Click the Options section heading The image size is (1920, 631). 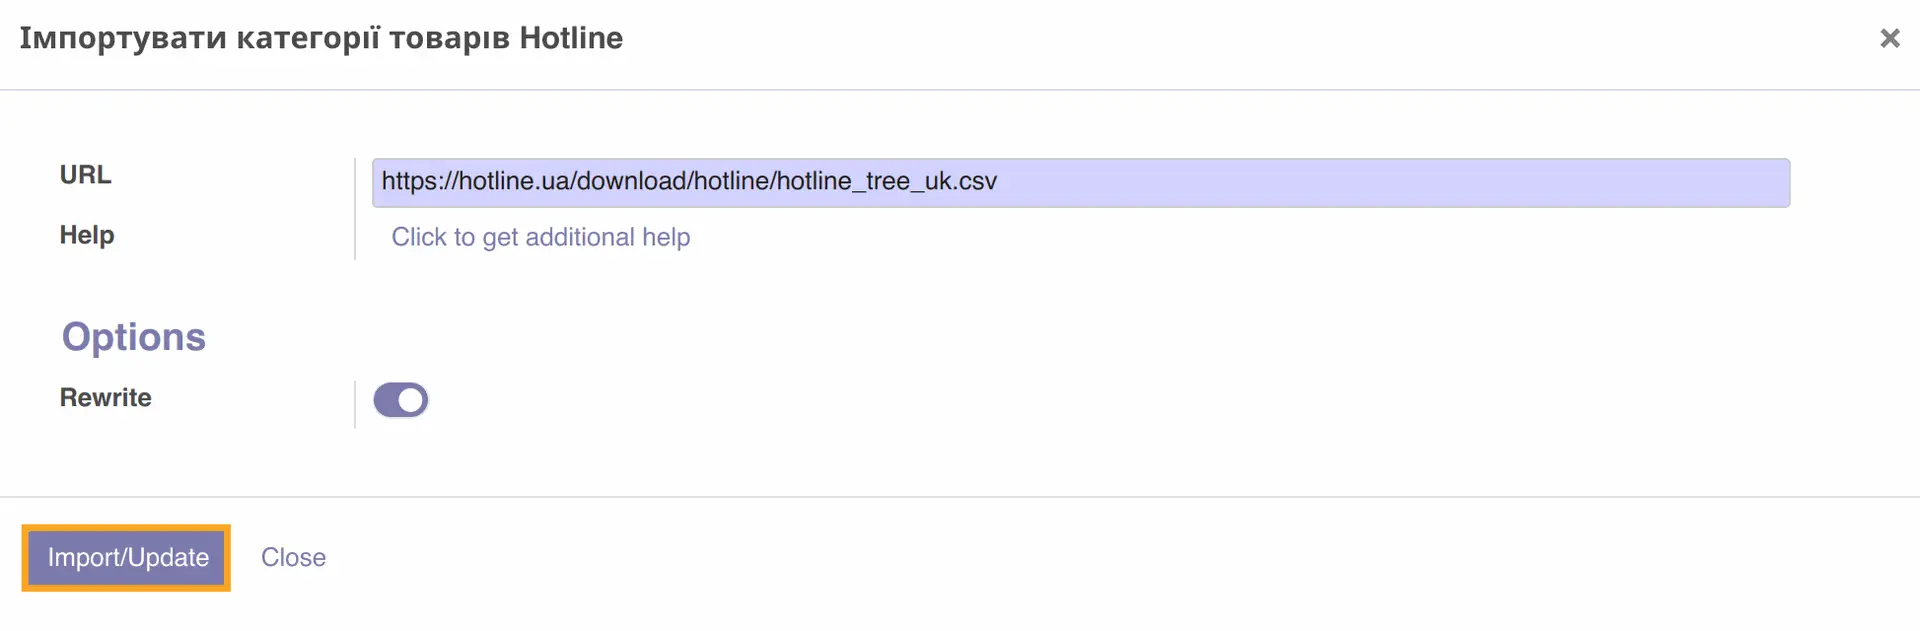pos(133,336)
